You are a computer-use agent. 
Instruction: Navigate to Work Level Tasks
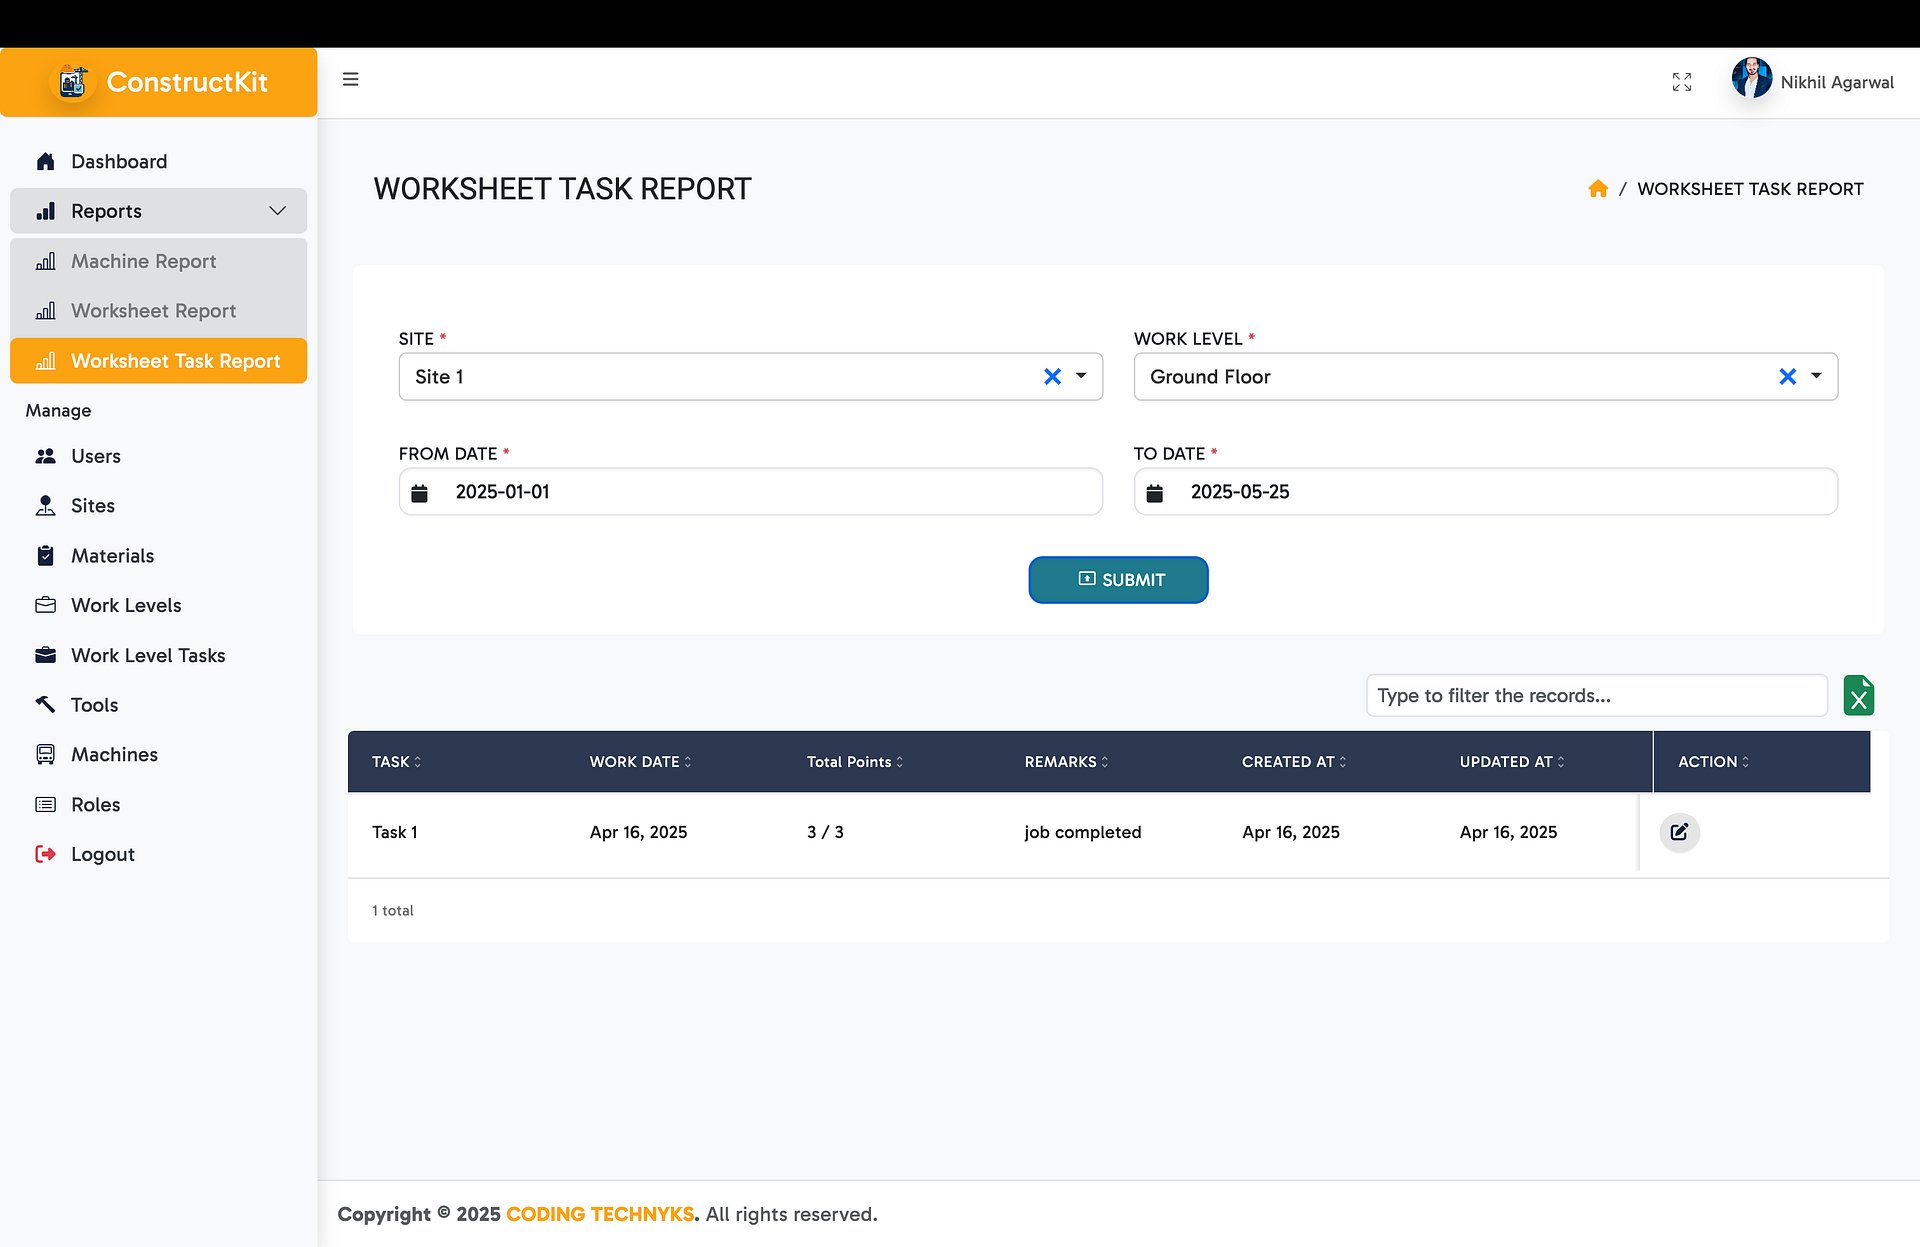pos(158,656)
